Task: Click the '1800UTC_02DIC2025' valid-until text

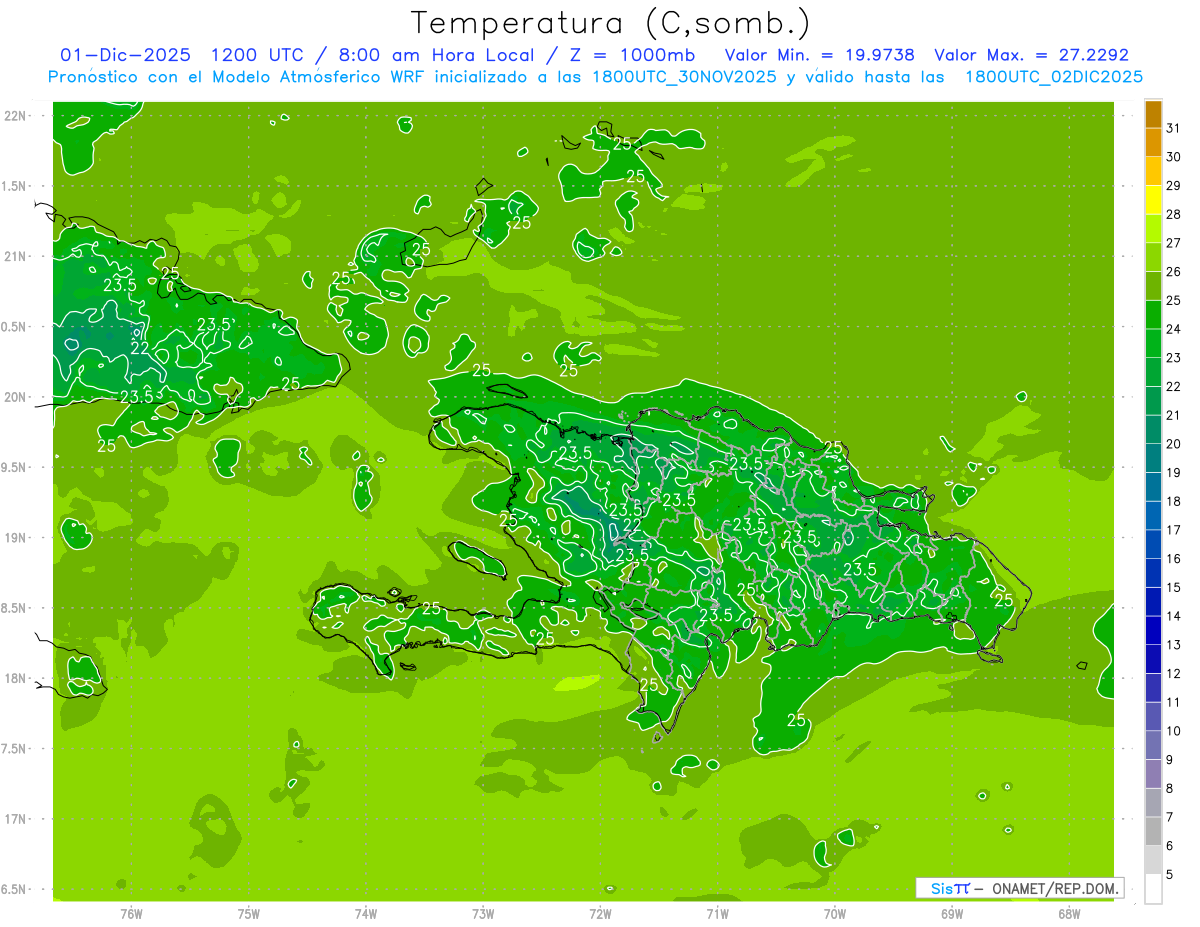Action: (1053, 77)
